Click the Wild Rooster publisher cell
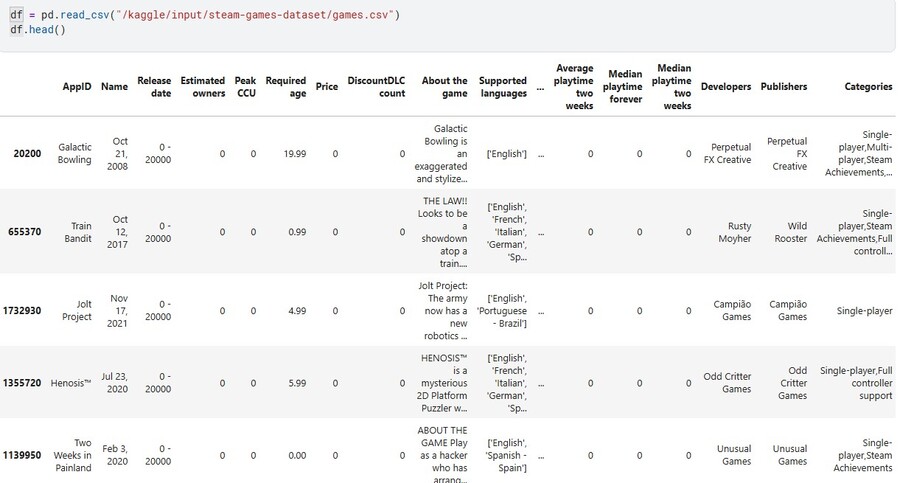900x483 pixels. click(x=790, y=232)
